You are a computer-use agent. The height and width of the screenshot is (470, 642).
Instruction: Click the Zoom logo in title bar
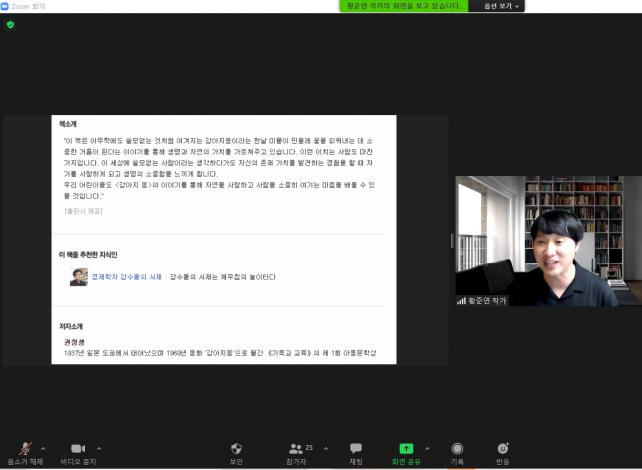[x=5, y=6]
